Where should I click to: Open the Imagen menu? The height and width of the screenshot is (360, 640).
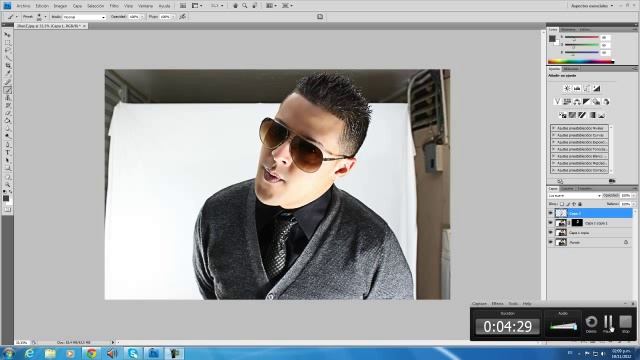click(x=60, y=6)
